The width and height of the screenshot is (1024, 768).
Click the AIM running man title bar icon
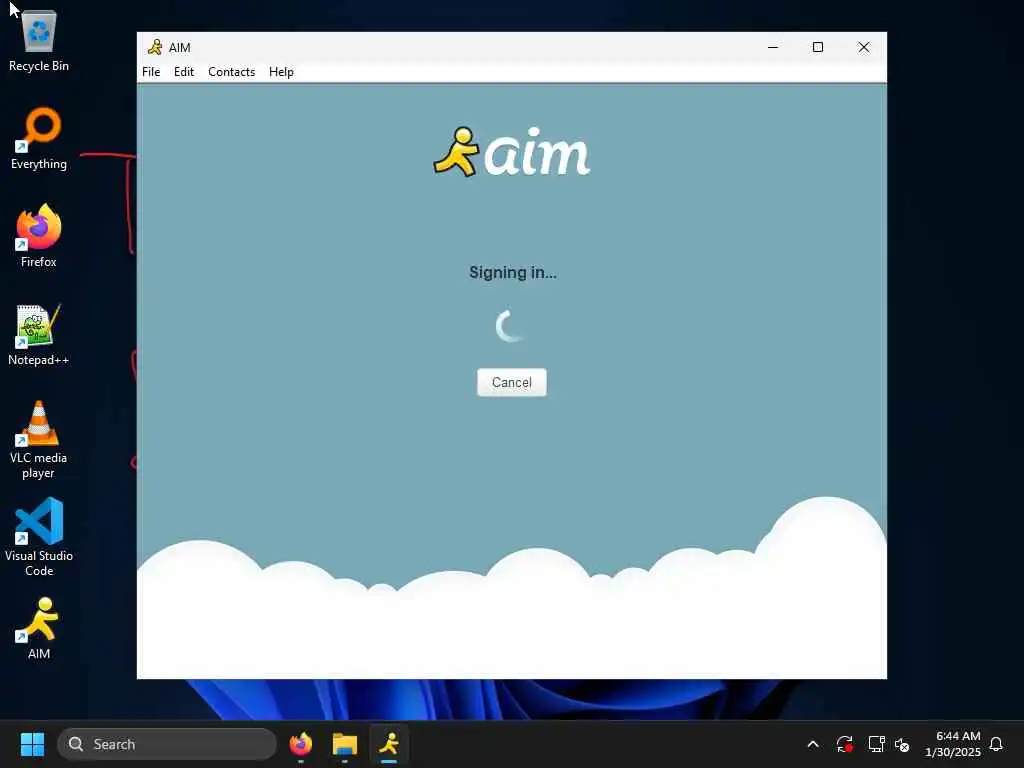pos(155,47)
